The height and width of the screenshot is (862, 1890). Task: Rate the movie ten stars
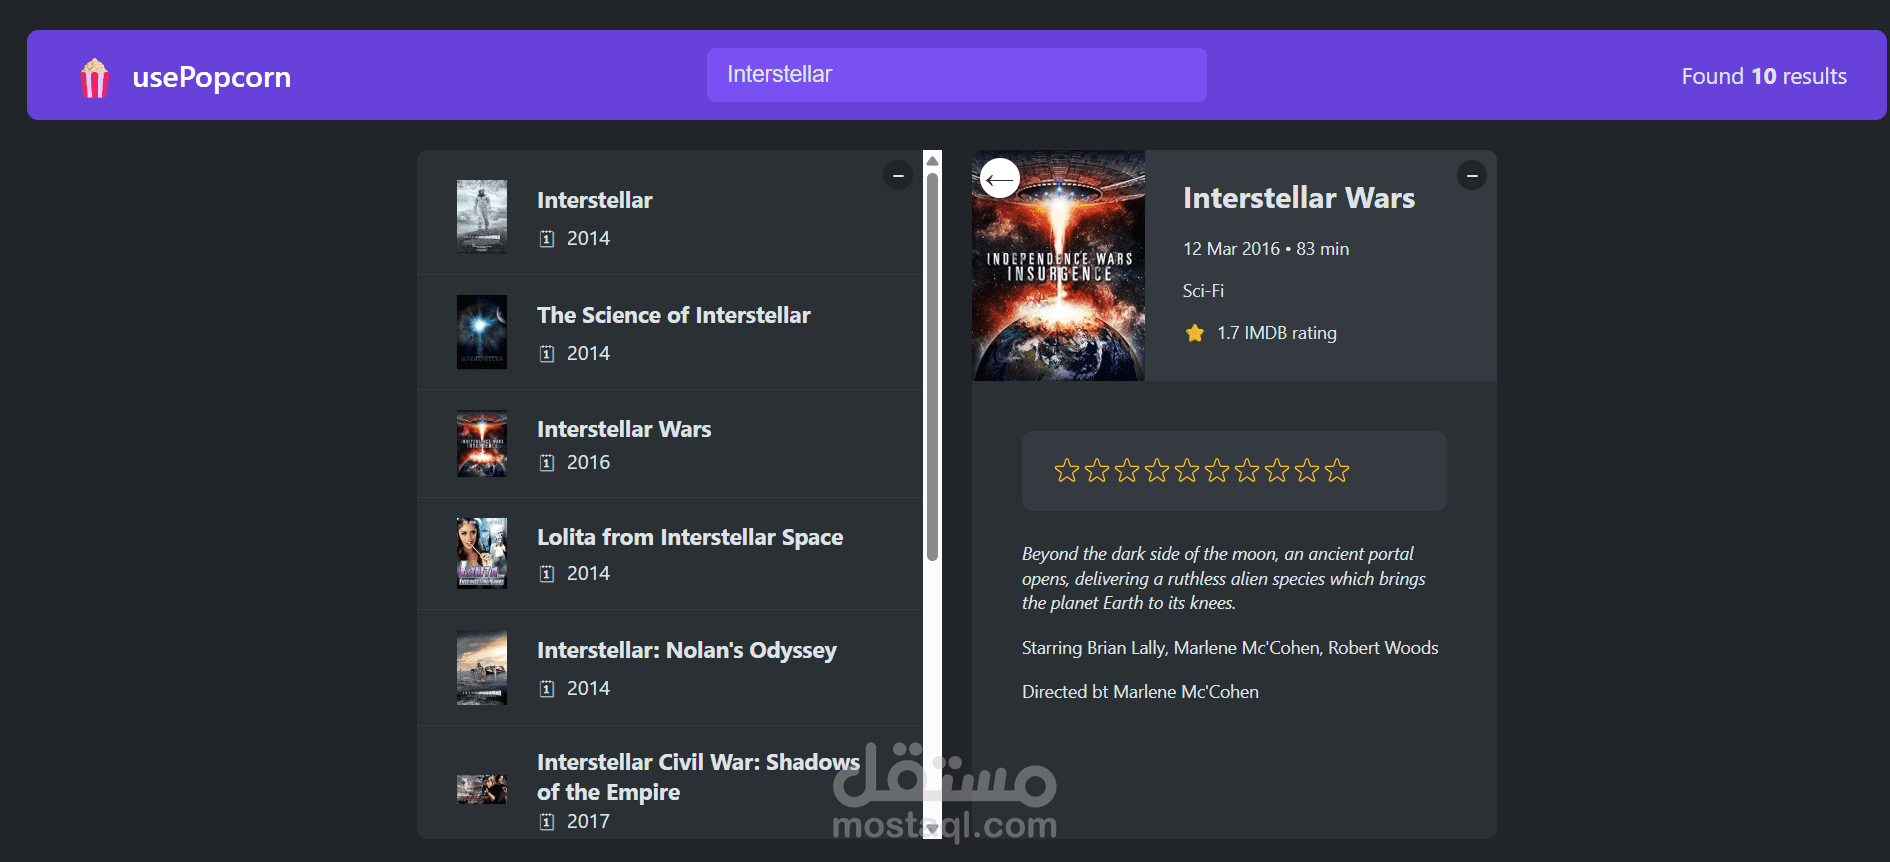coord(1337,470)
